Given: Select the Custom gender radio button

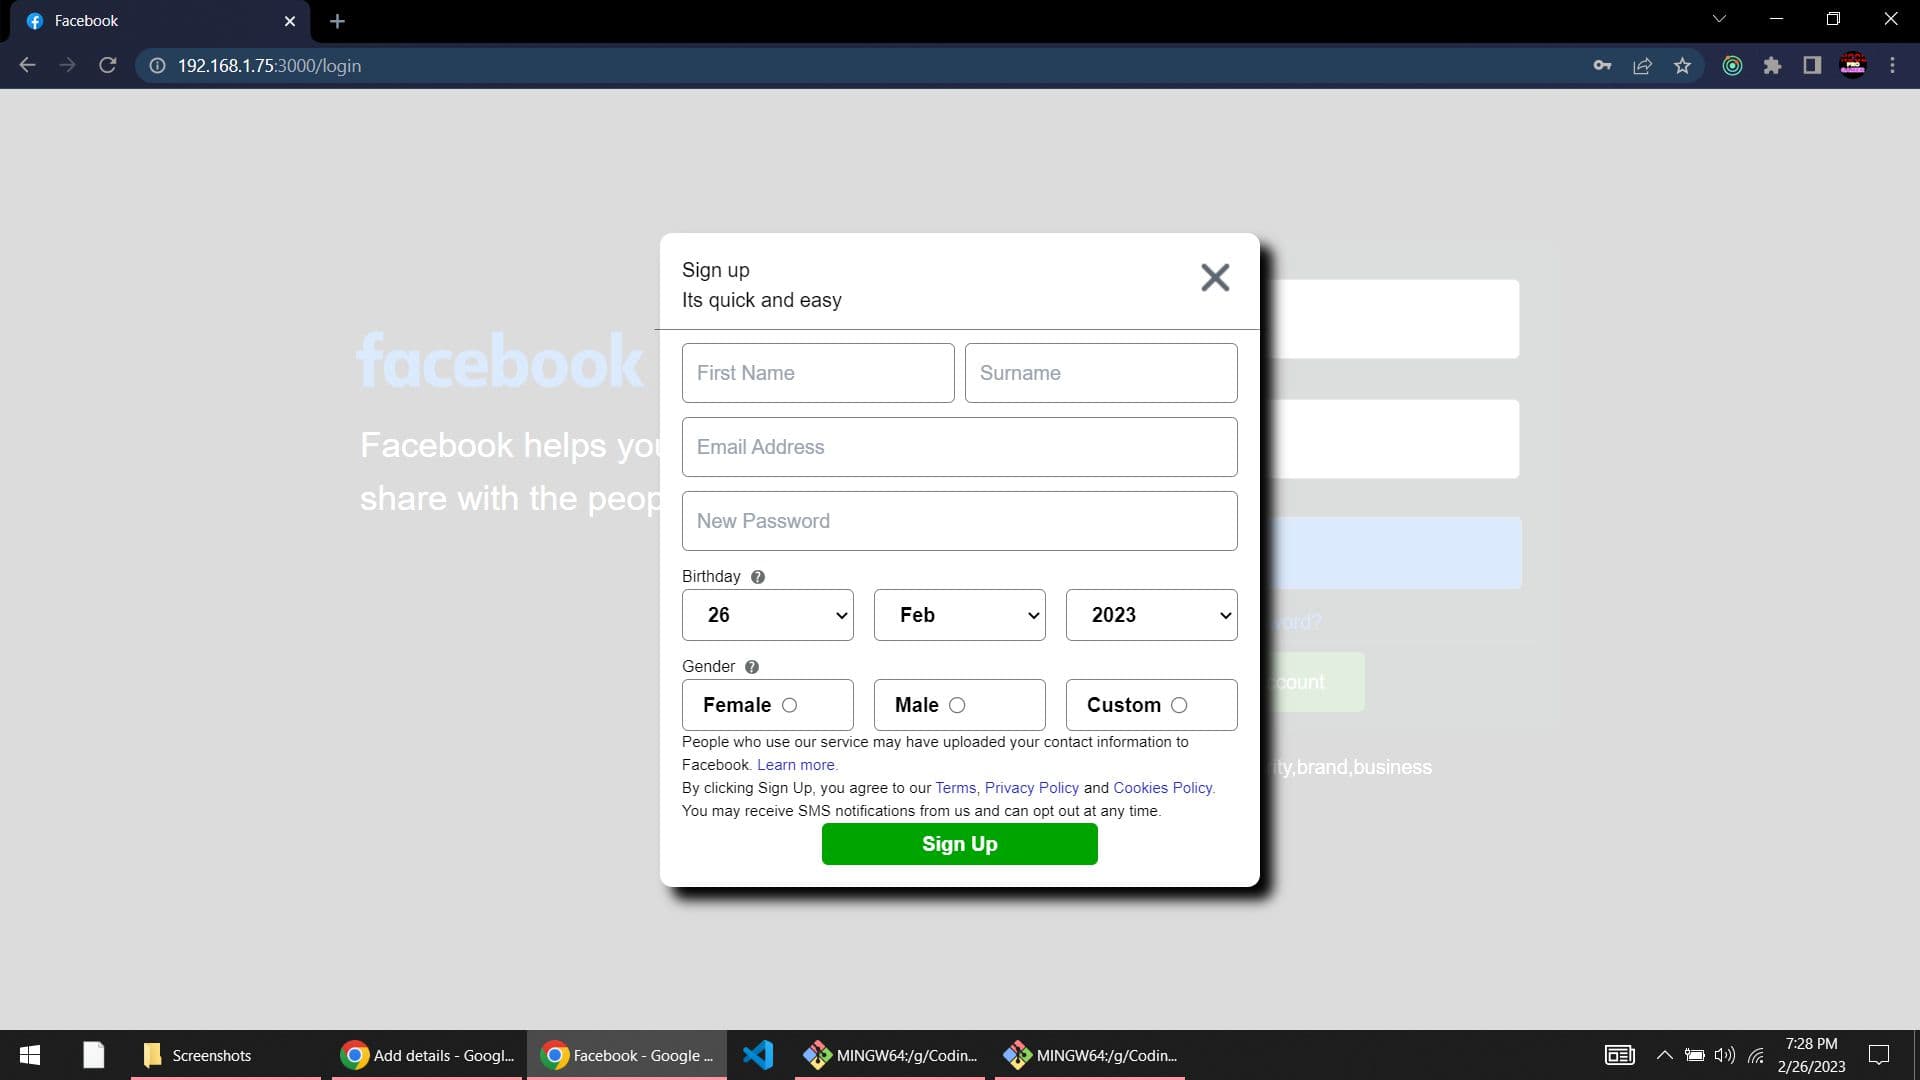Looking at the screenshot, I should [x=1179, y=705].
